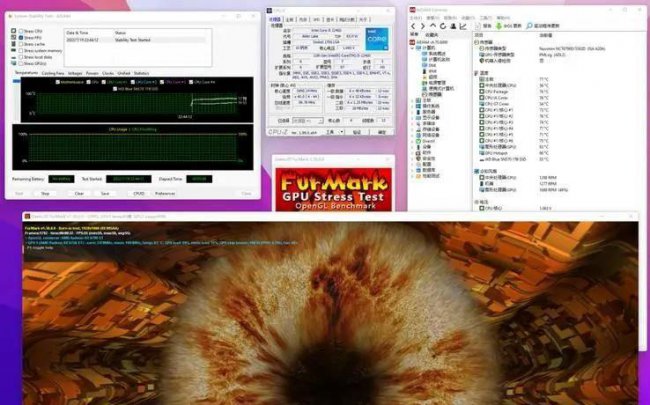
Task: Click the 验证 validate button in CPU-Z
Action: tap(357, 132)
